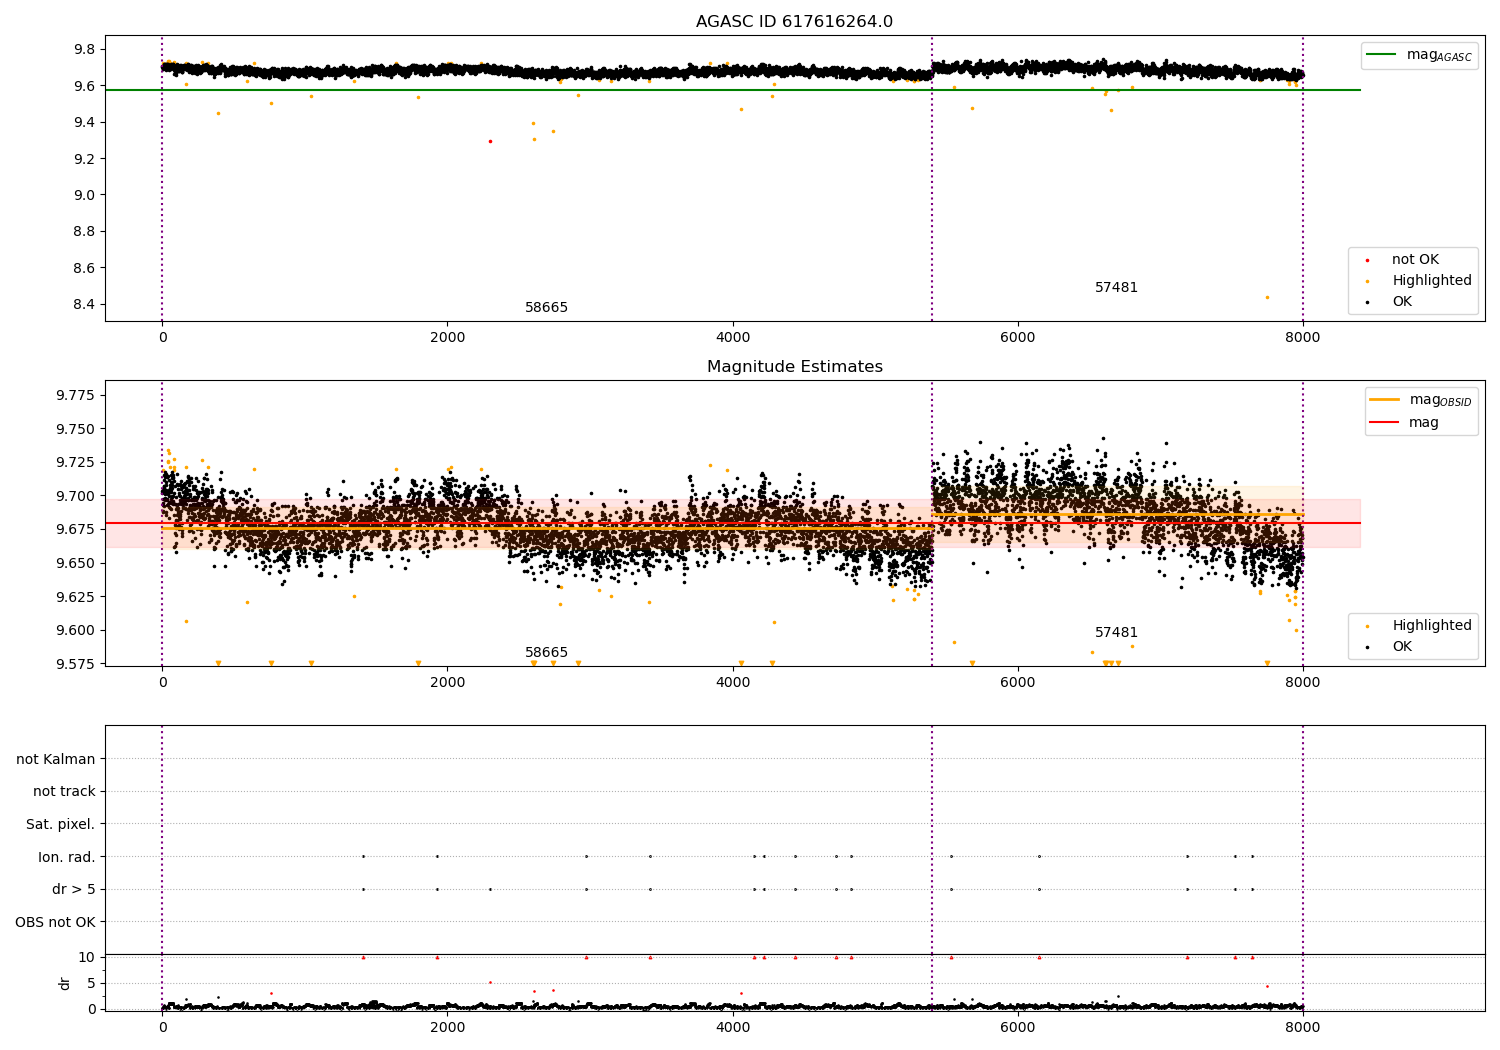Click the 9.575 tick label
1500x1050 pixels.
(76, 664)
